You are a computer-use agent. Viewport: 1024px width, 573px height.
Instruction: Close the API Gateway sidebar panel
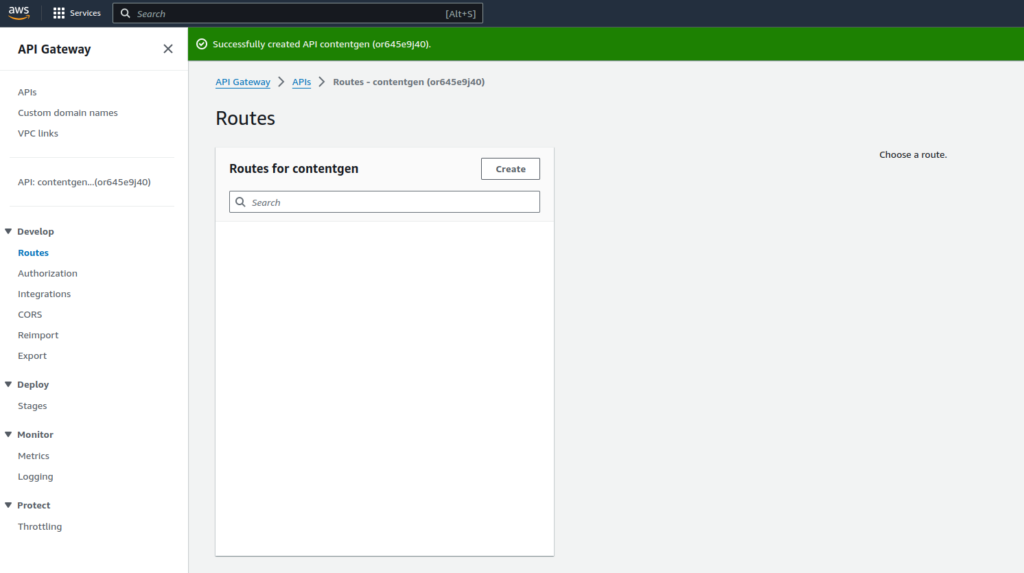(x=168, y=49)
